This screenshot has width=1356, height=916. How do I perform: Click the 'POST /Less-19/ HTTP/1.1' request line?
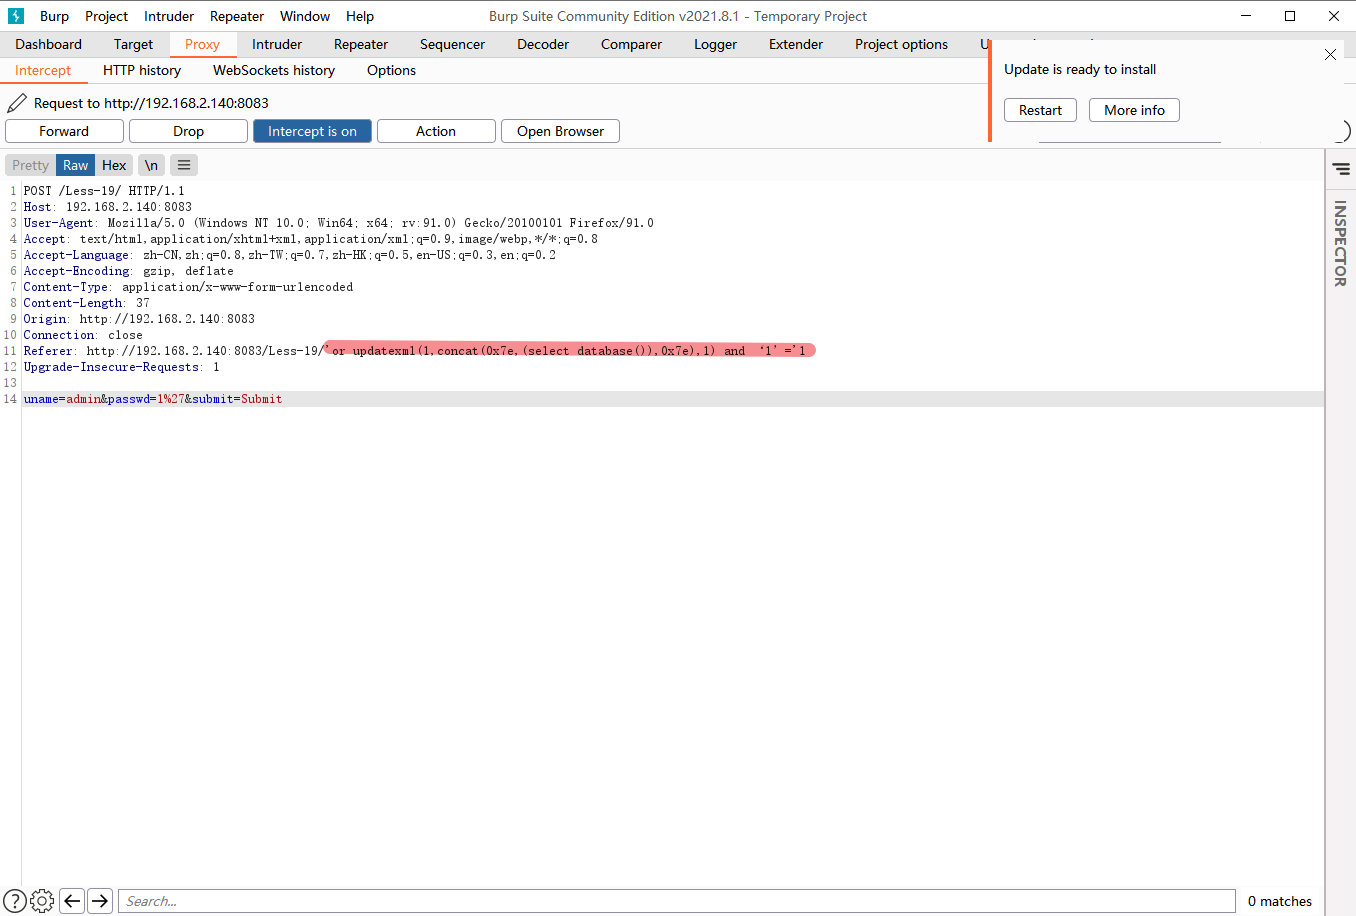pyautogui.click(x=104, y=190)
